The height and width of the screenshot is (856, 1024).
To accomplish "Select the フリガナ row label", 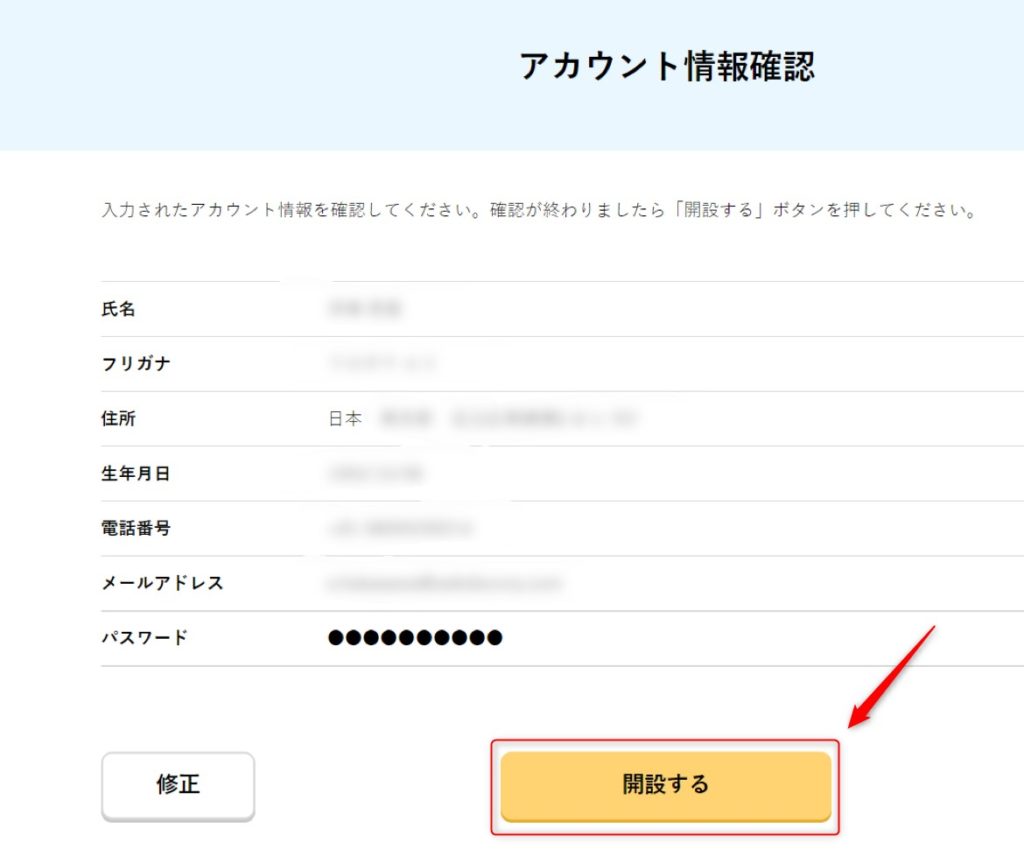I will [136, 364].
